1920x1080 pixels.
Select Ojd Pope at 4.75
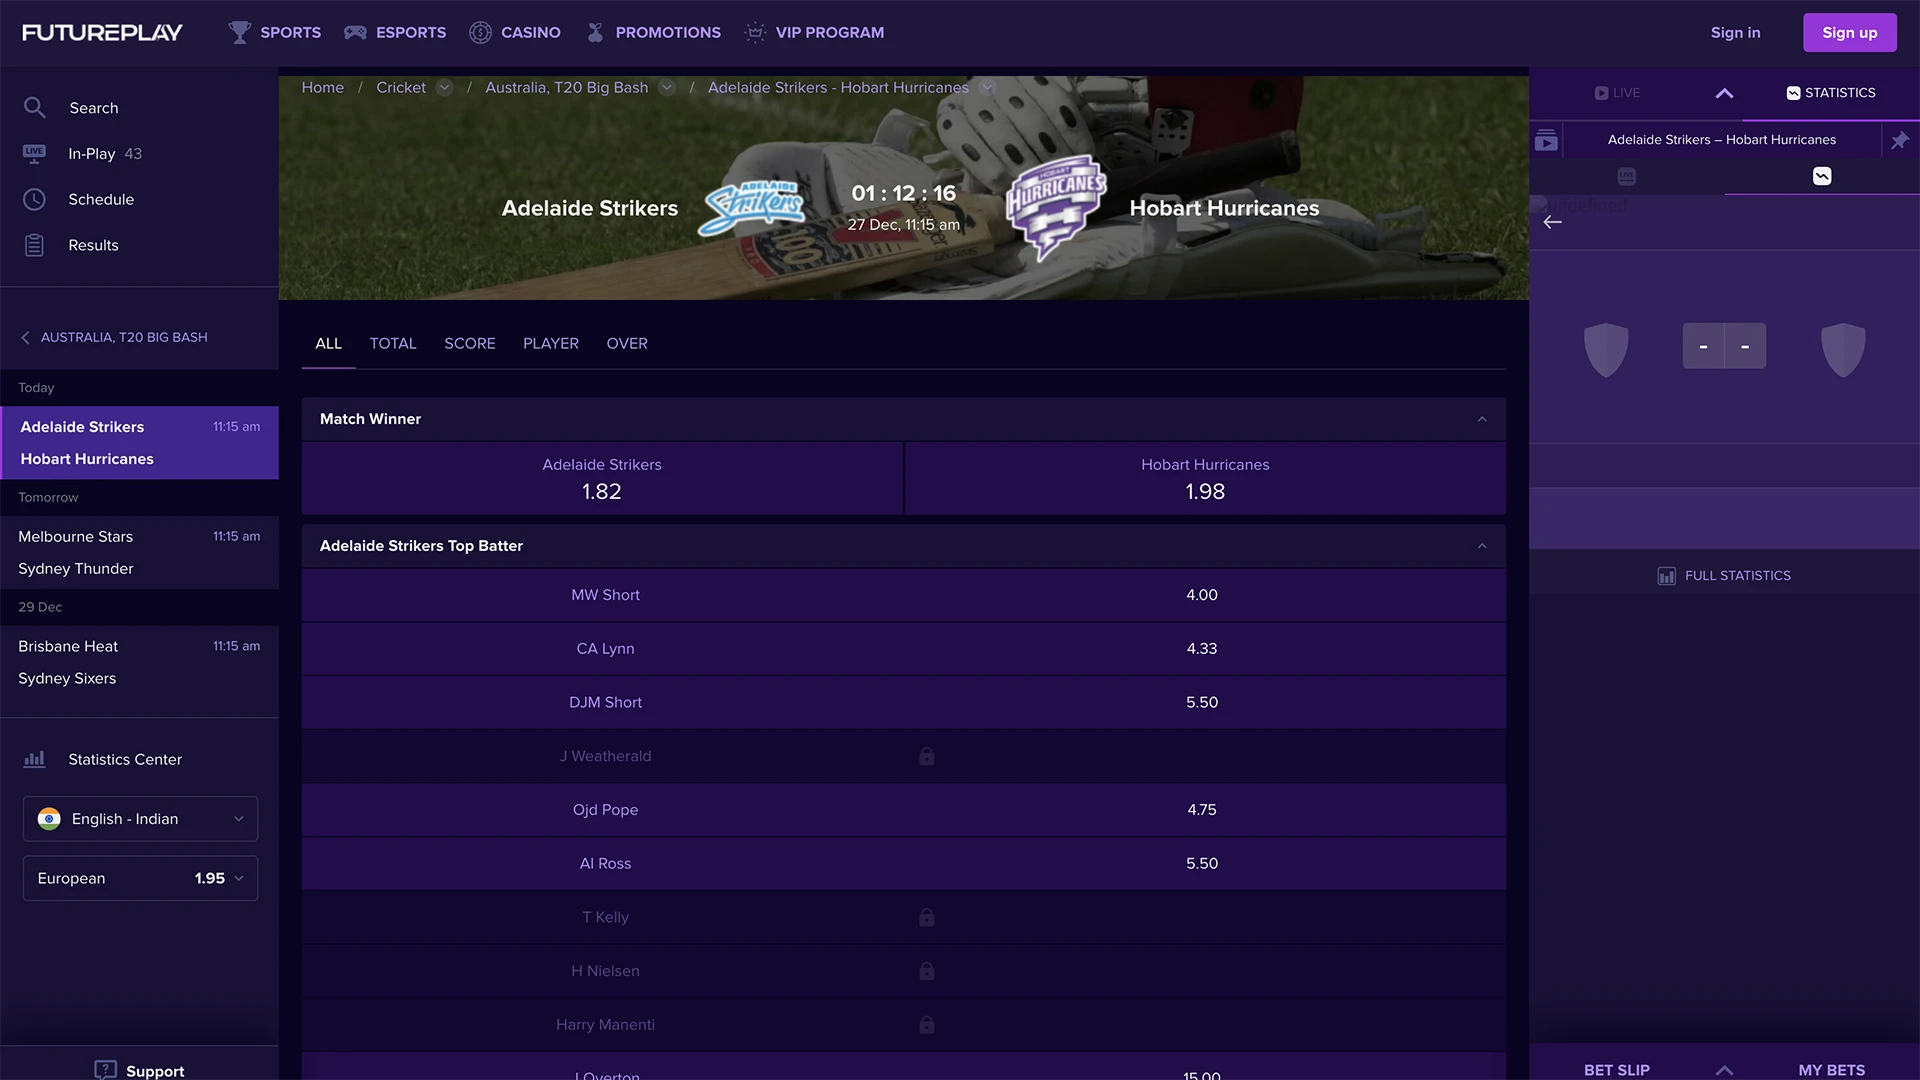(904, 810)
